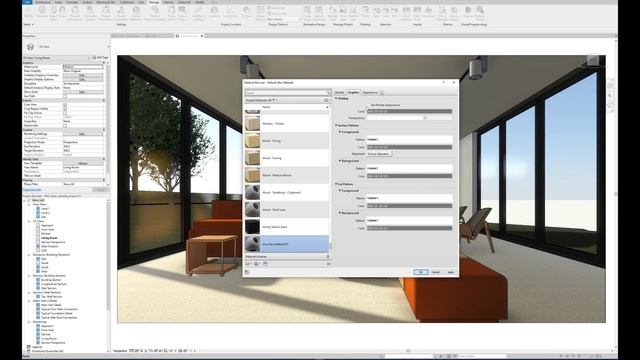Toggle the Section Box checkbox
The image size is (640, 360).
point(65,126)
